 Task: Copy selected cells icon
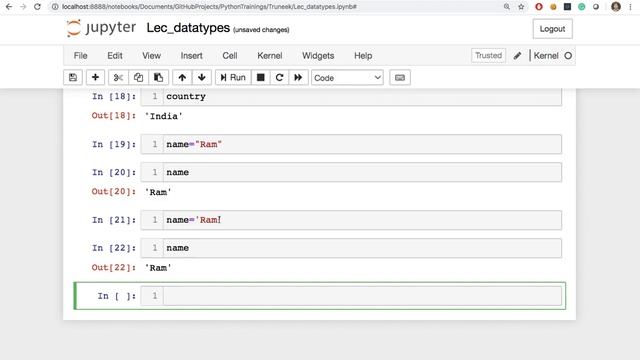point(138,78)
